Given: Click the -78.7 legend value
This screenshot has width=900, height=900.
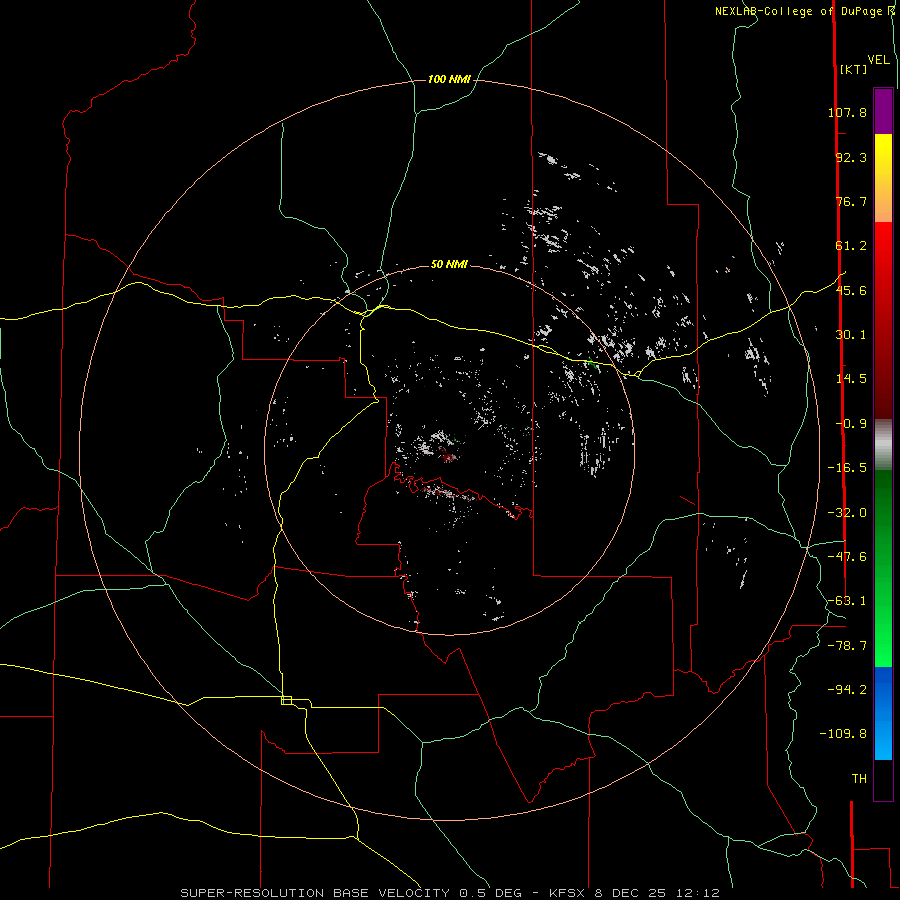Looking at the screenshot, I should pos(847,646).
